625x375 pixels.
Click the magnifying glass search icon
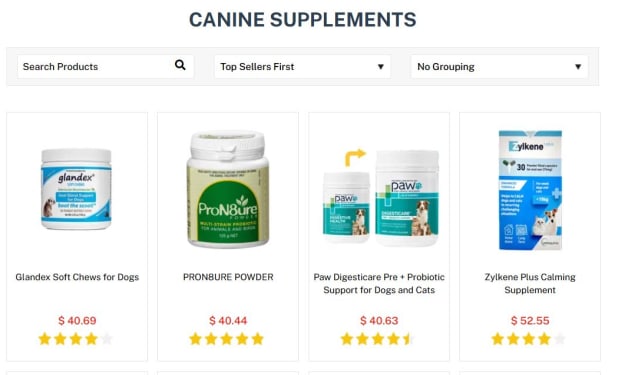click(180, 65)
